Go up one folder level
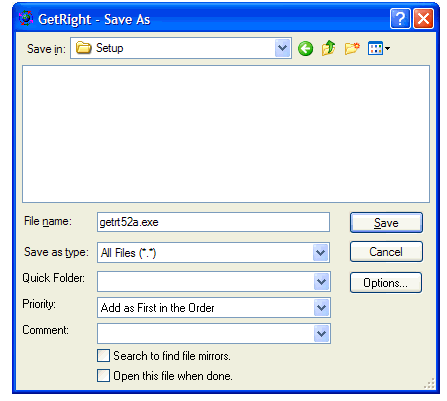Image resolution: width=447 pixels, height=401 pixels. coord(328,48)
